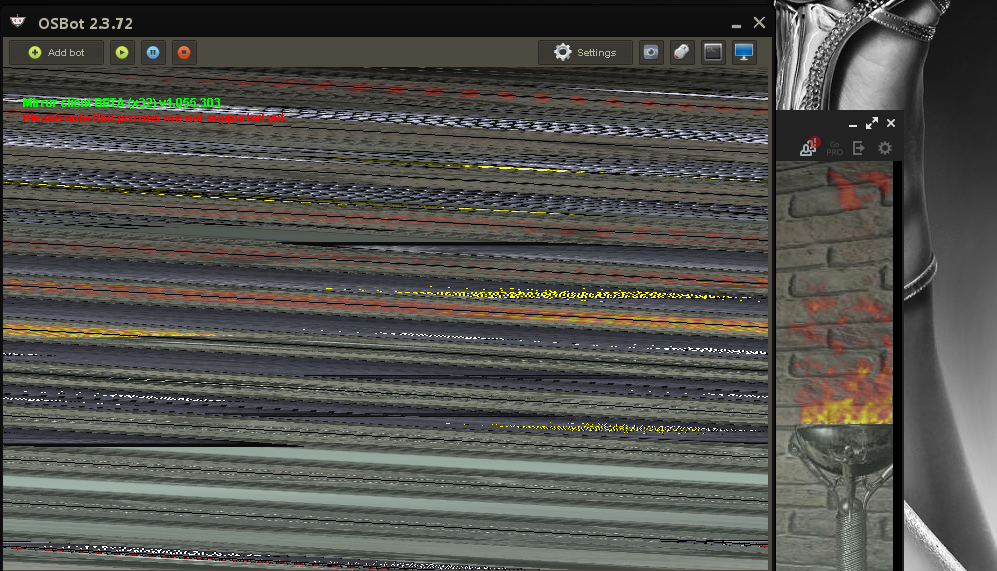Image resolution: width=997 pixels, height=571 pixels.
Task: Click the blue monitor display icon
Action: click(x=744, y=53)
